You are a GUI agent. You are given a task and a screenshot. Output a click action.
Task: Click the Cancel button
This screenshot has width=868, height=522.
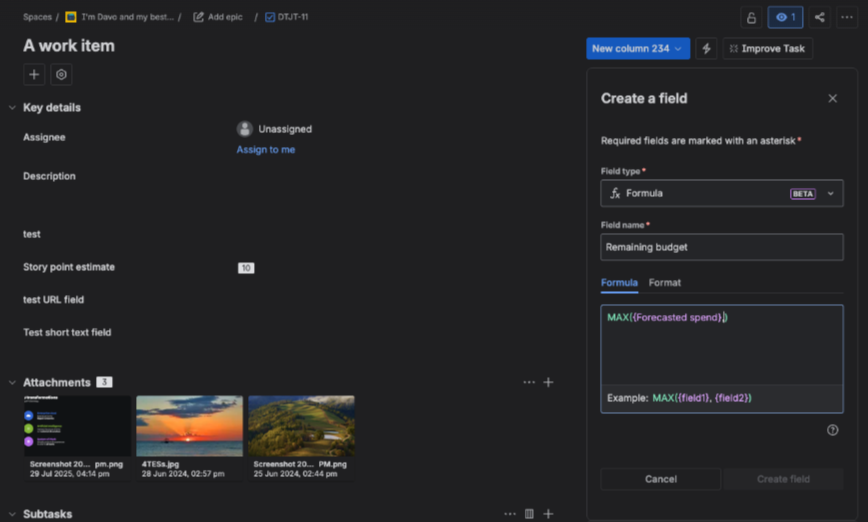[x=660, y=479]
